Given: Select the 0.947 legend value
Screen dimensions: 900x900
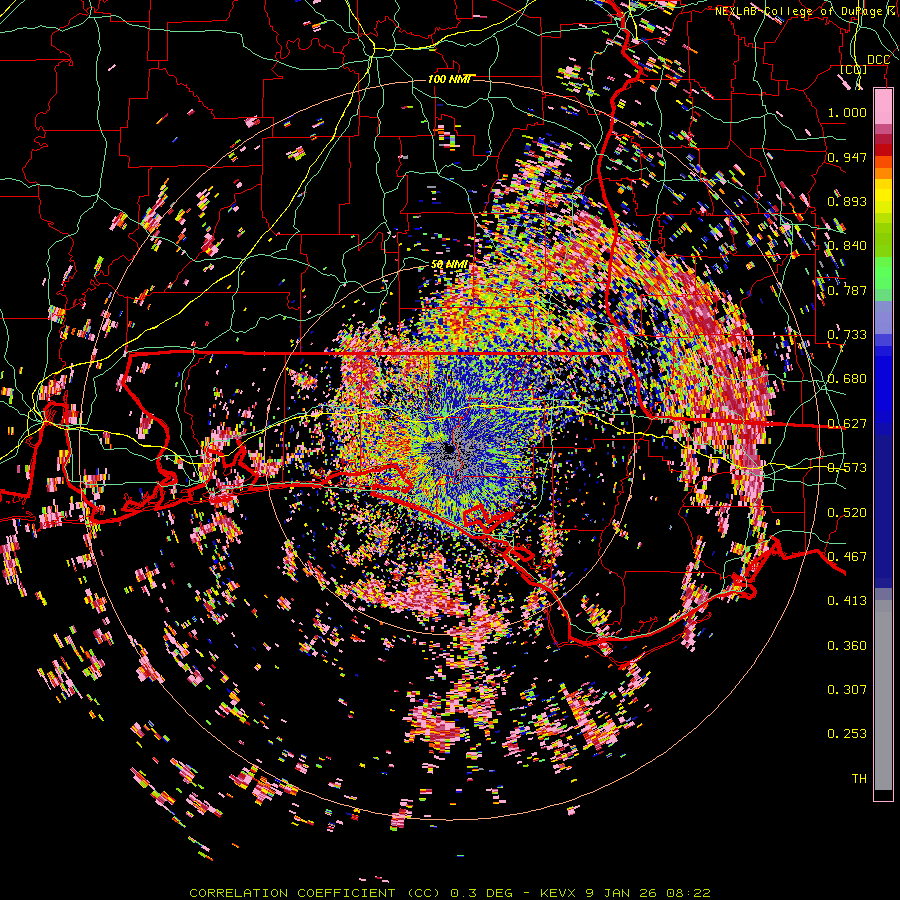Looking at the screenshot, I should click(x=847, y=157).
